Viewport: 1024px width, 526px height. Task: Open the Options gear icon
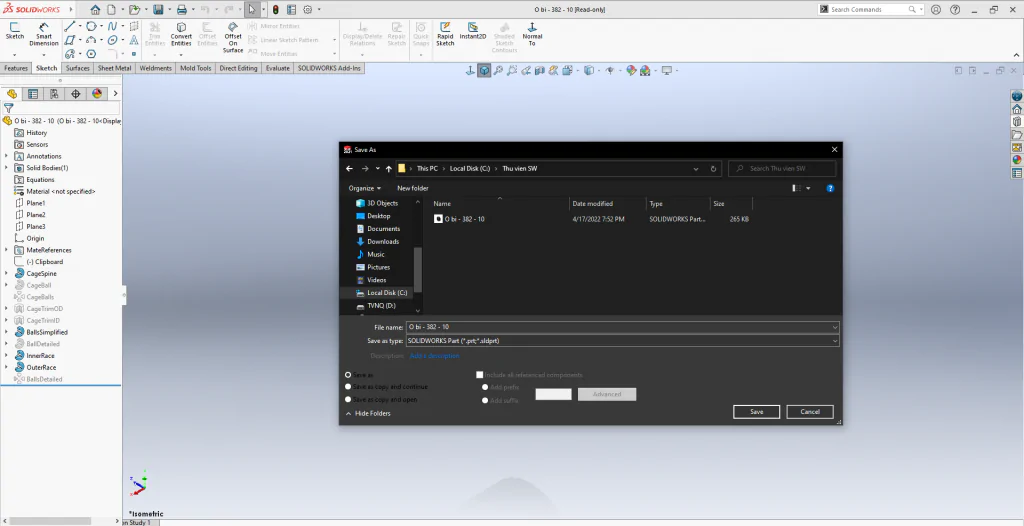(308, 10)
